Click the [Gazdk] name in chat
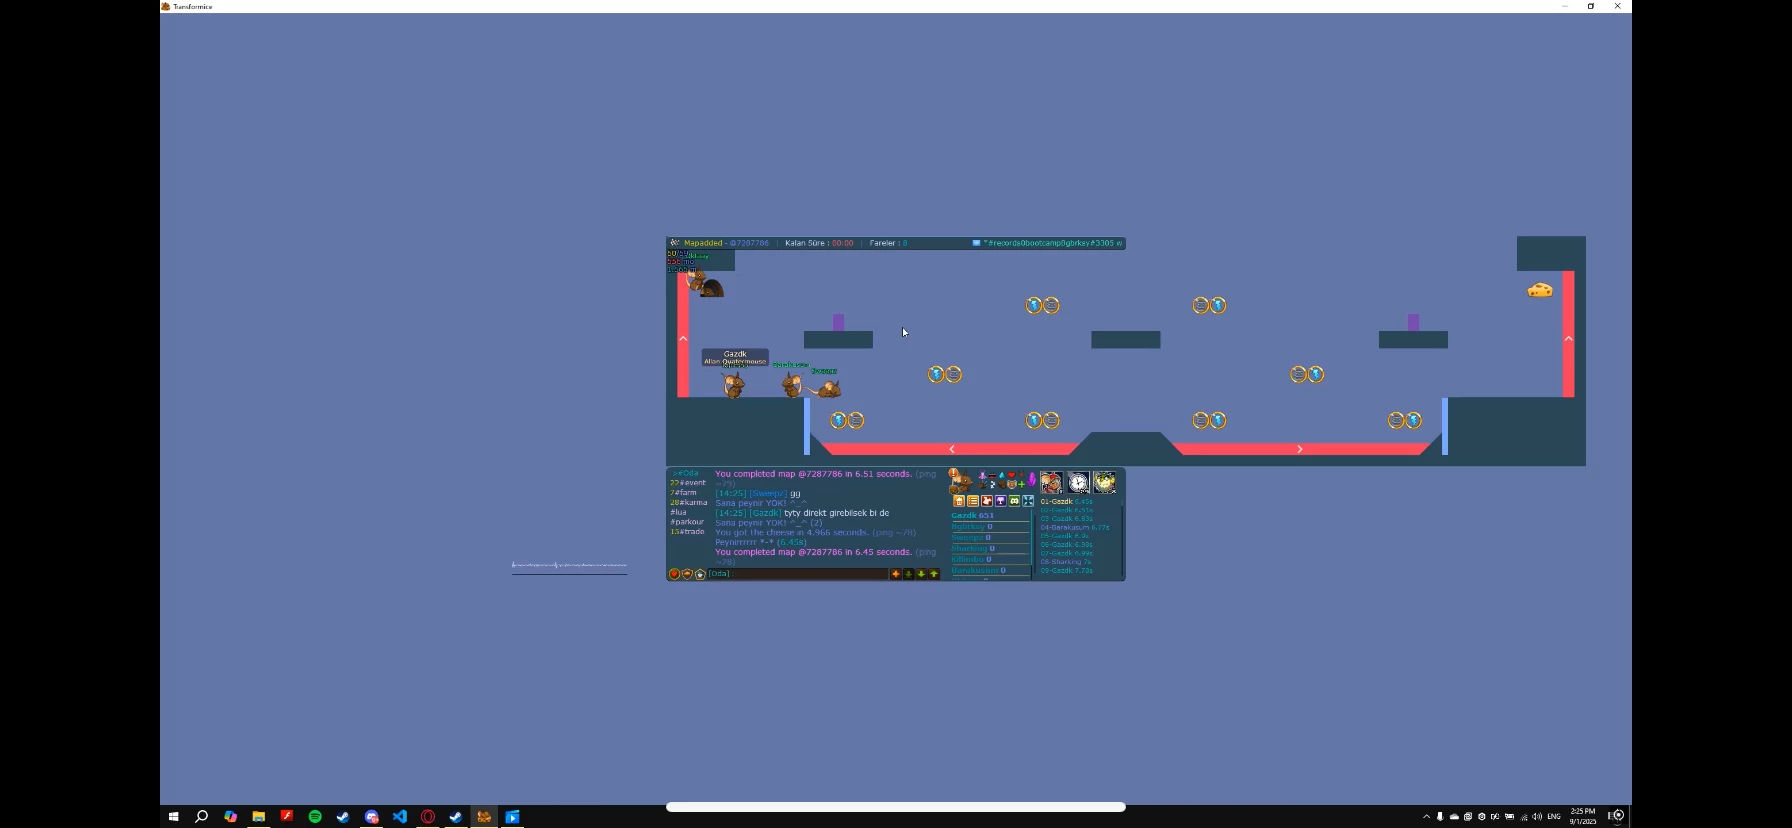 (x=766, y=513)
